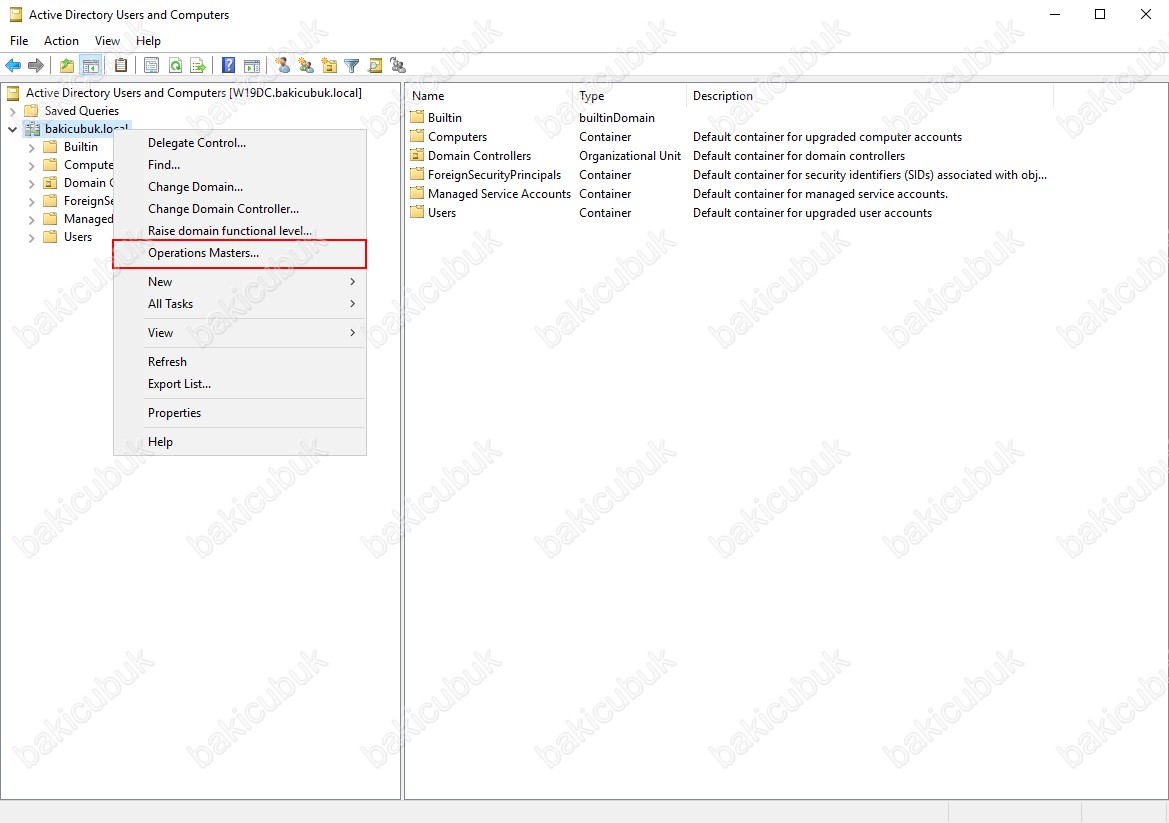The image size is (1169, 823).
Task: Open Properties via the toolbar properties icon
Action: 151,66
